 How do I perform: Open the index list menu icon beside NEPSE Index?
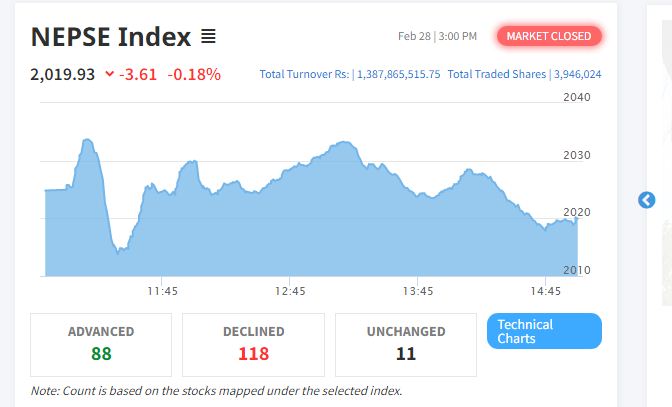pyautogui.click(x=208, y=36)
